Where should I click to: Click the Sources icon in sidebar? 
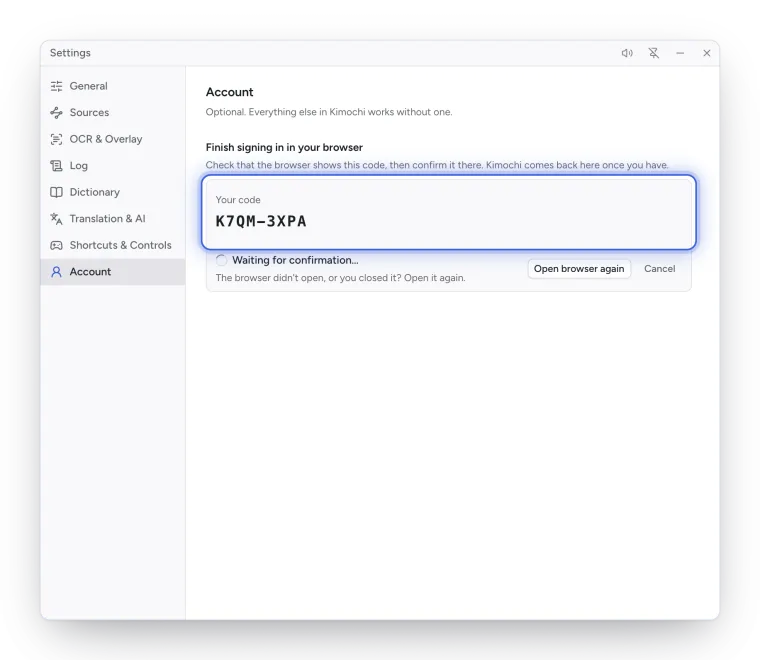point(56,112)
